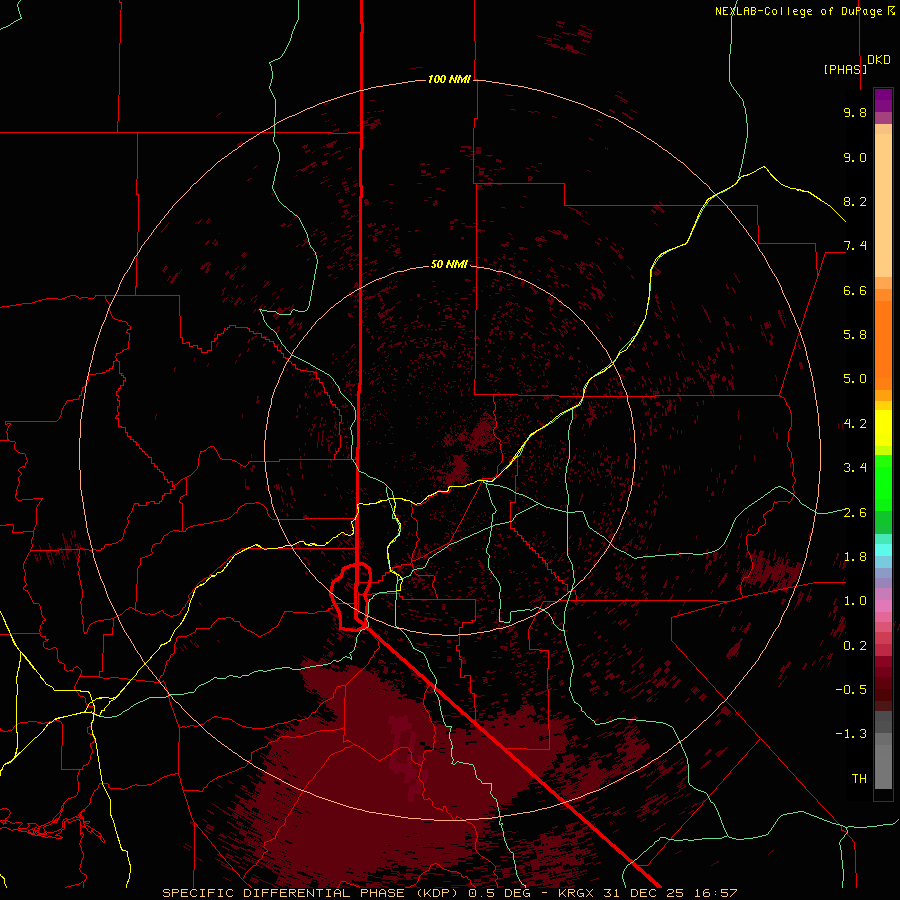Click the 6.6 scale value
900x900 pixels.
point(855,290)
